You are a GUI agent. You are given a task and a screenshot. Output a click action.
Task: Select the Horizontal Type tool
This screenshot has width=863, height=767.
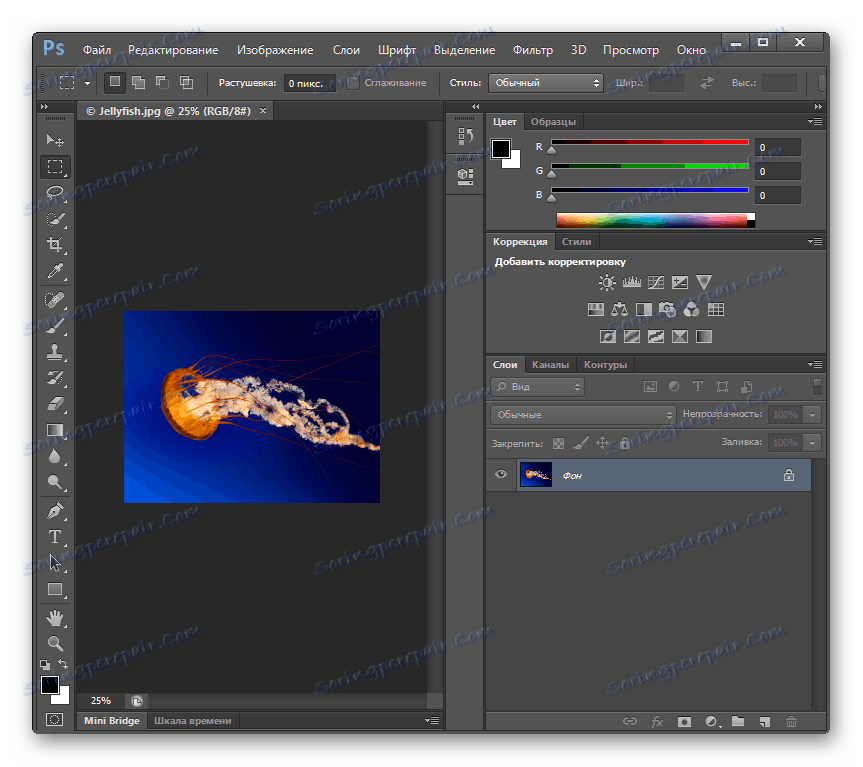point(55,536)
